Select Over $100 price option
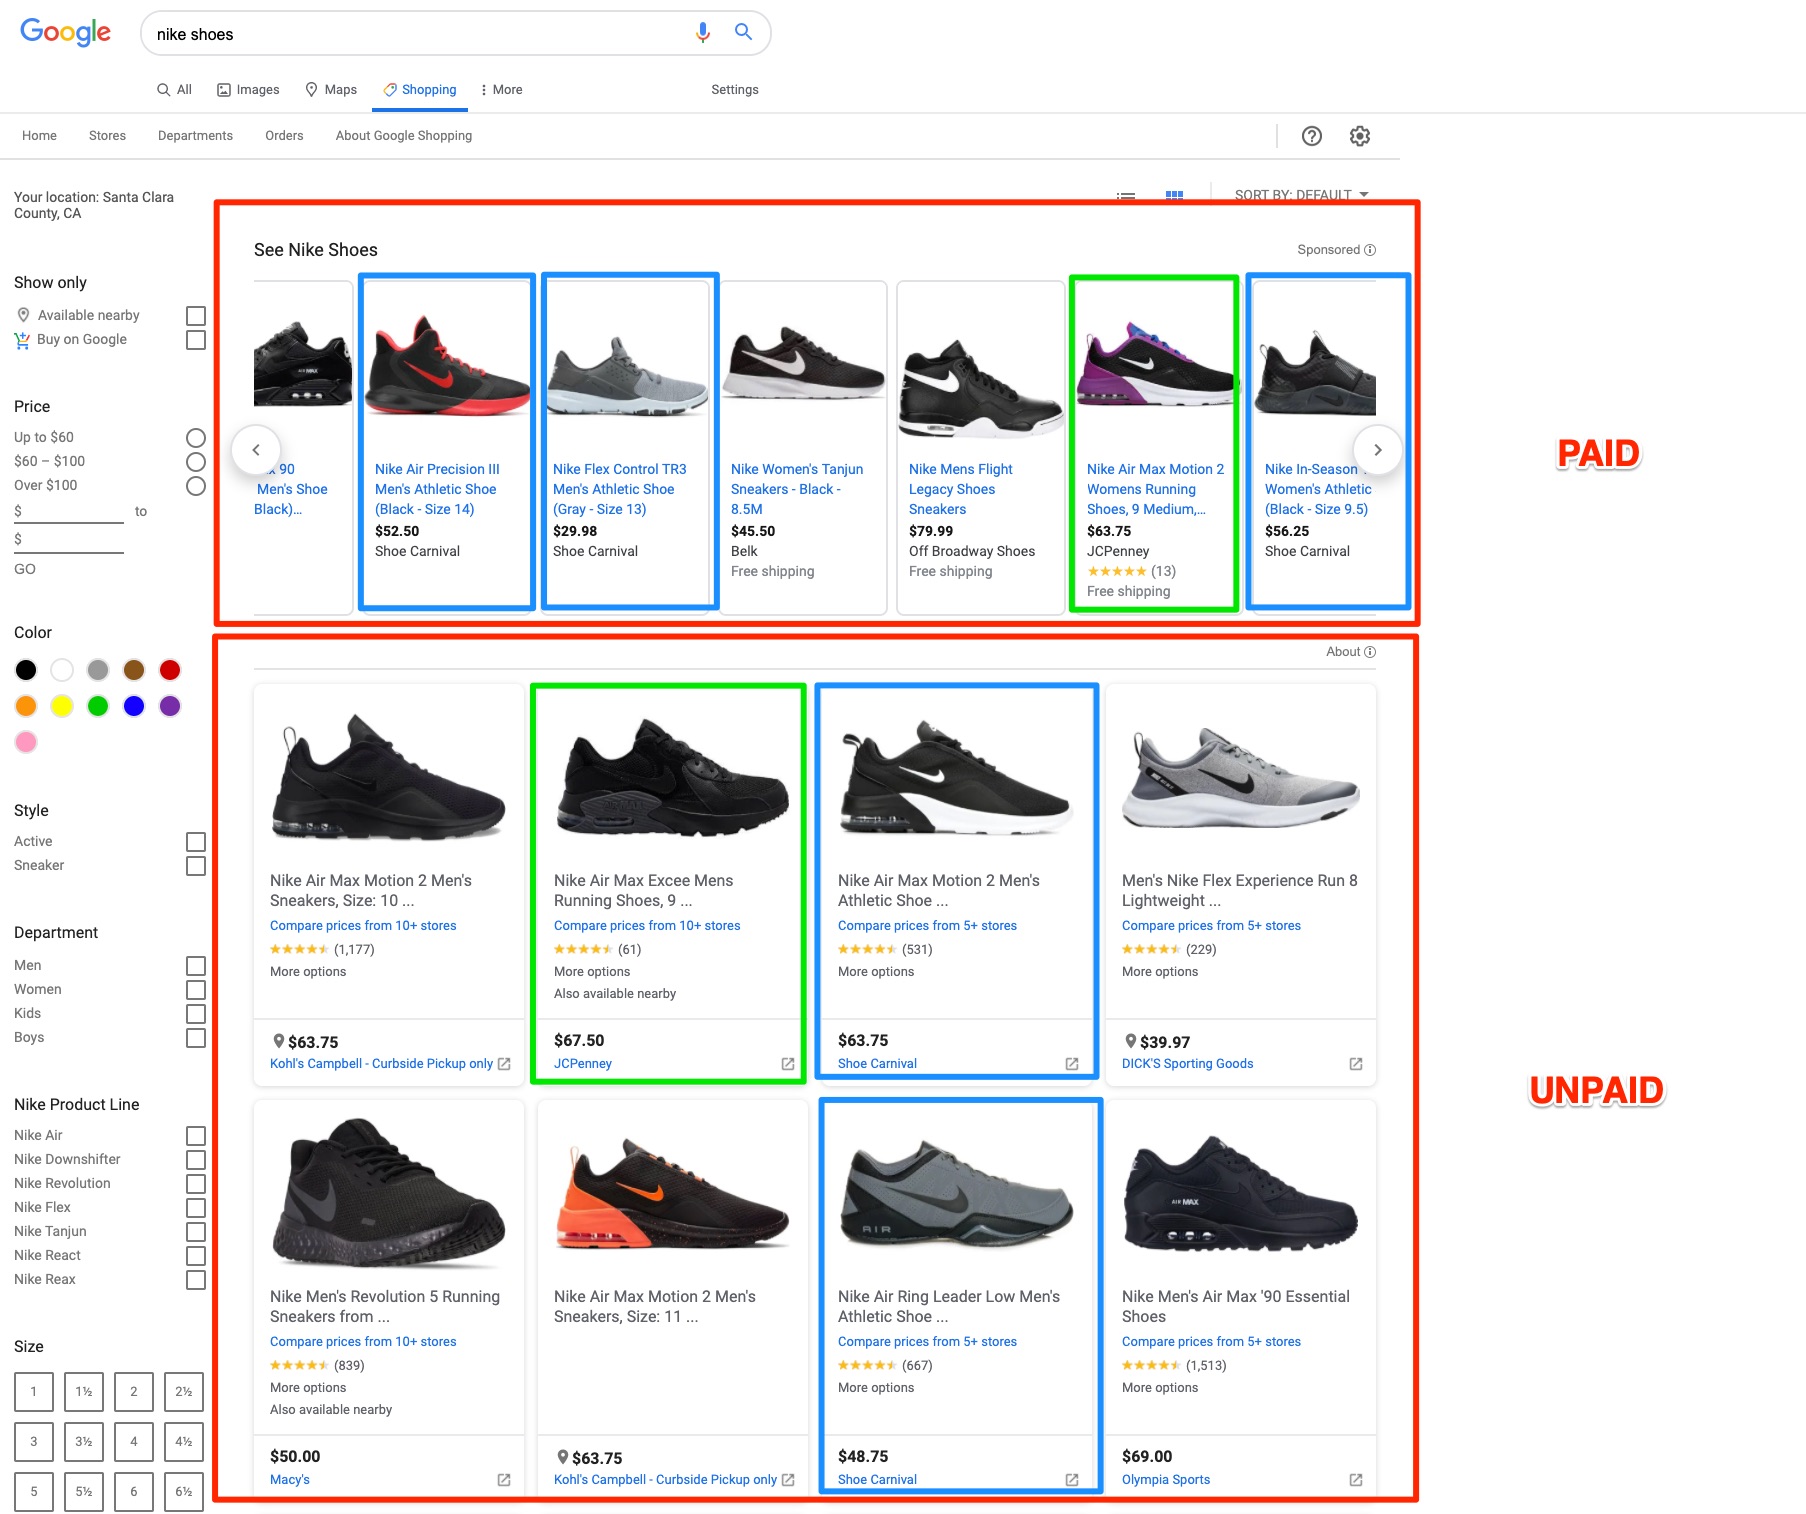Image resolution: width=1806 pixels, height=1514 pixels. (196, 486)
